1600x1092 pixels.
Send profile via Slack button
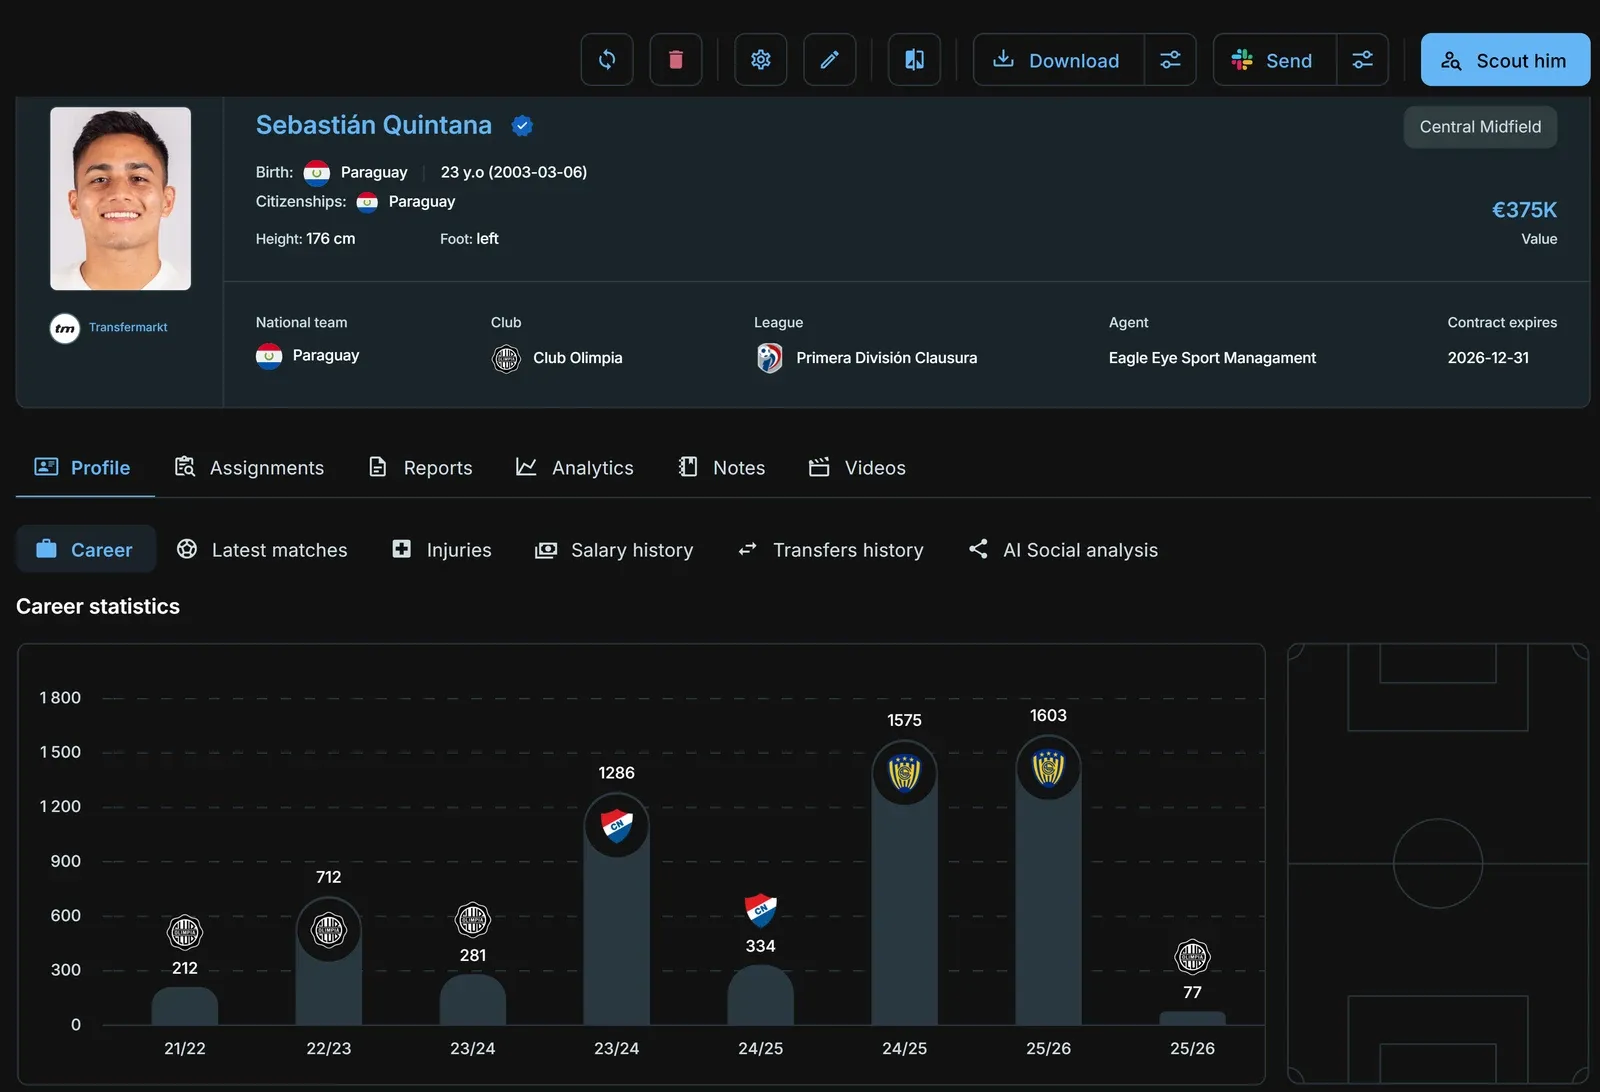pos(1275,60)
